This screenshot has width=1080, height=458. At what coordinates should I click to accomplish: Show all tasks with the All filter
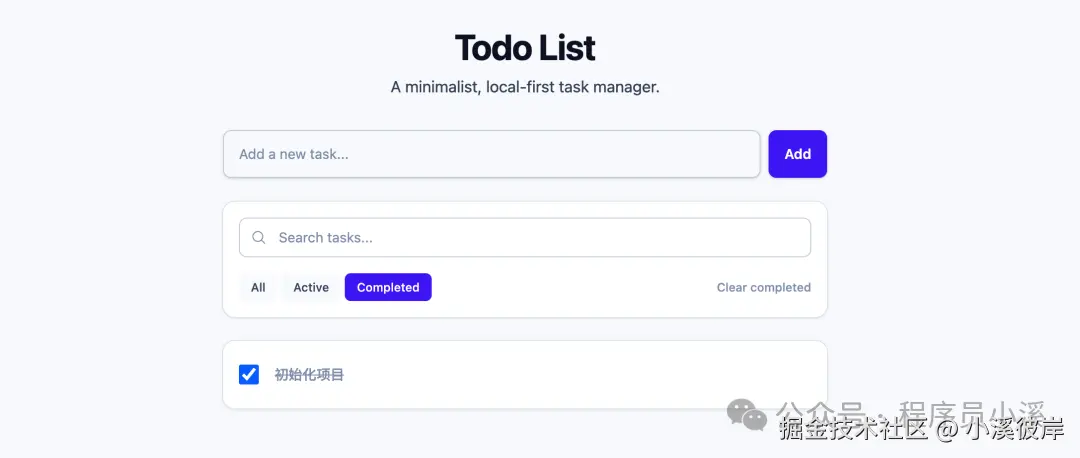(x=258, y=288)
